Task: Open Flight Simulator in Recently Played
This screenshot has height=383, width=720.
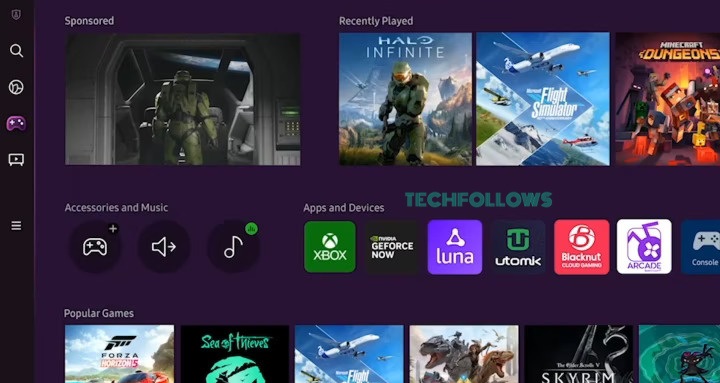Action: (x=543, y=99)
